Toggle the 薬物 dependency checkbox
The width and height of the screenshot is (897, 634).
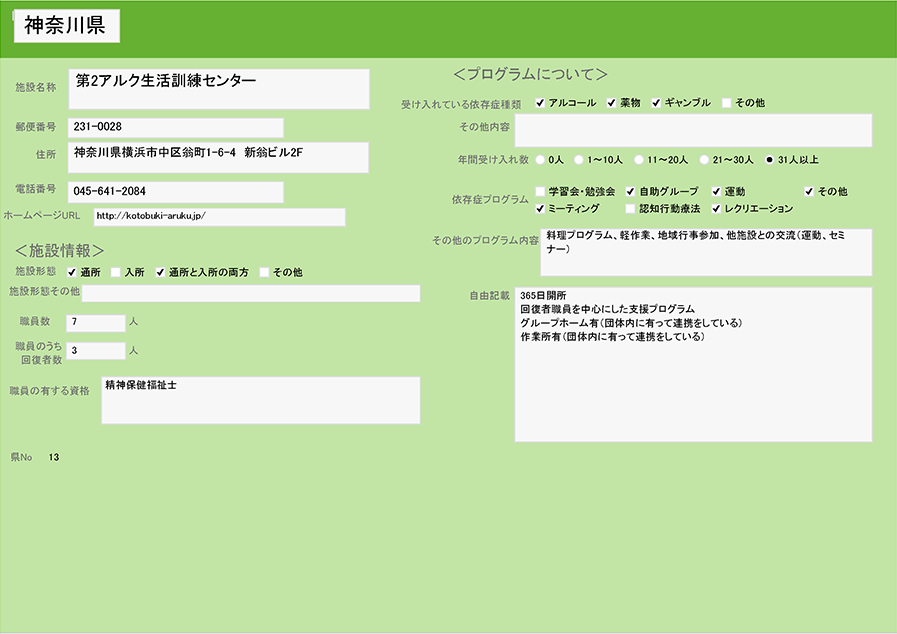[x=611, y=103]
